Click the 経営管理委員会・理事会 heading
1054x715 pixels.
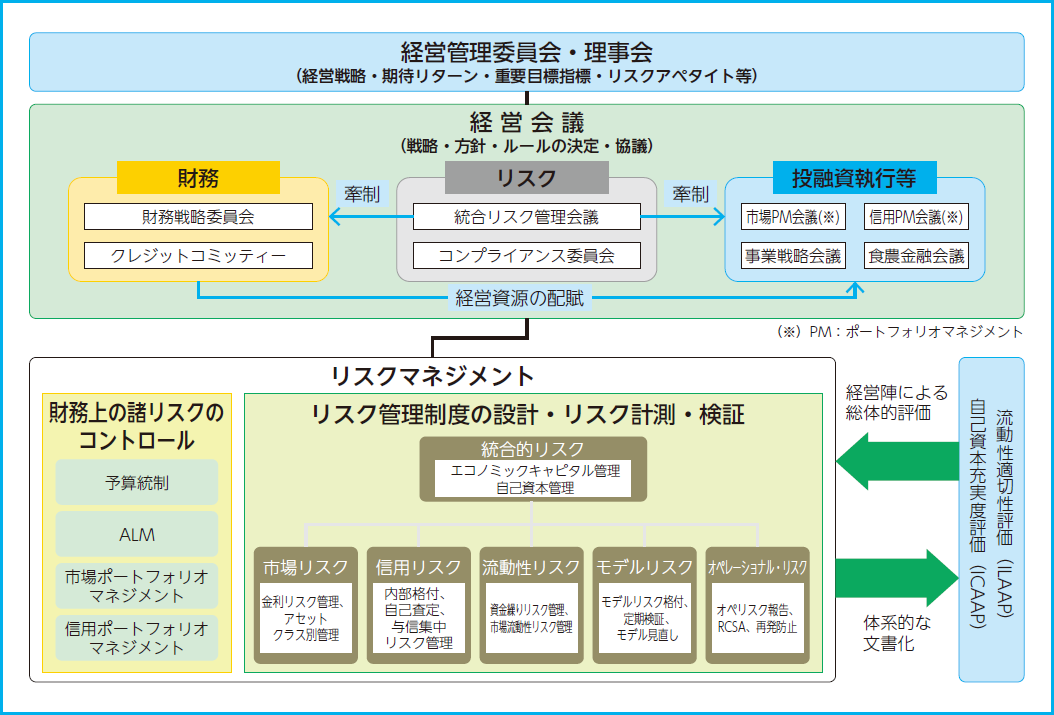click(x=526, y=52)
